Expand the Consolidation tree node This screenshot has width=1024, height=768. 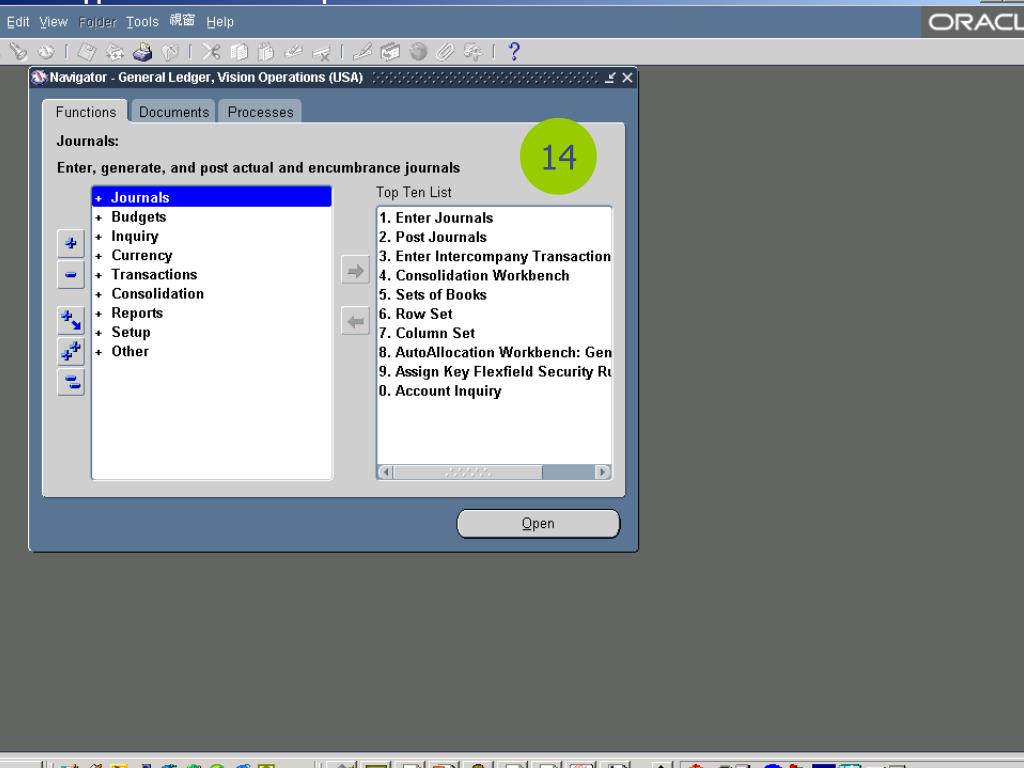pyautogui.click(x=99, y=295)
